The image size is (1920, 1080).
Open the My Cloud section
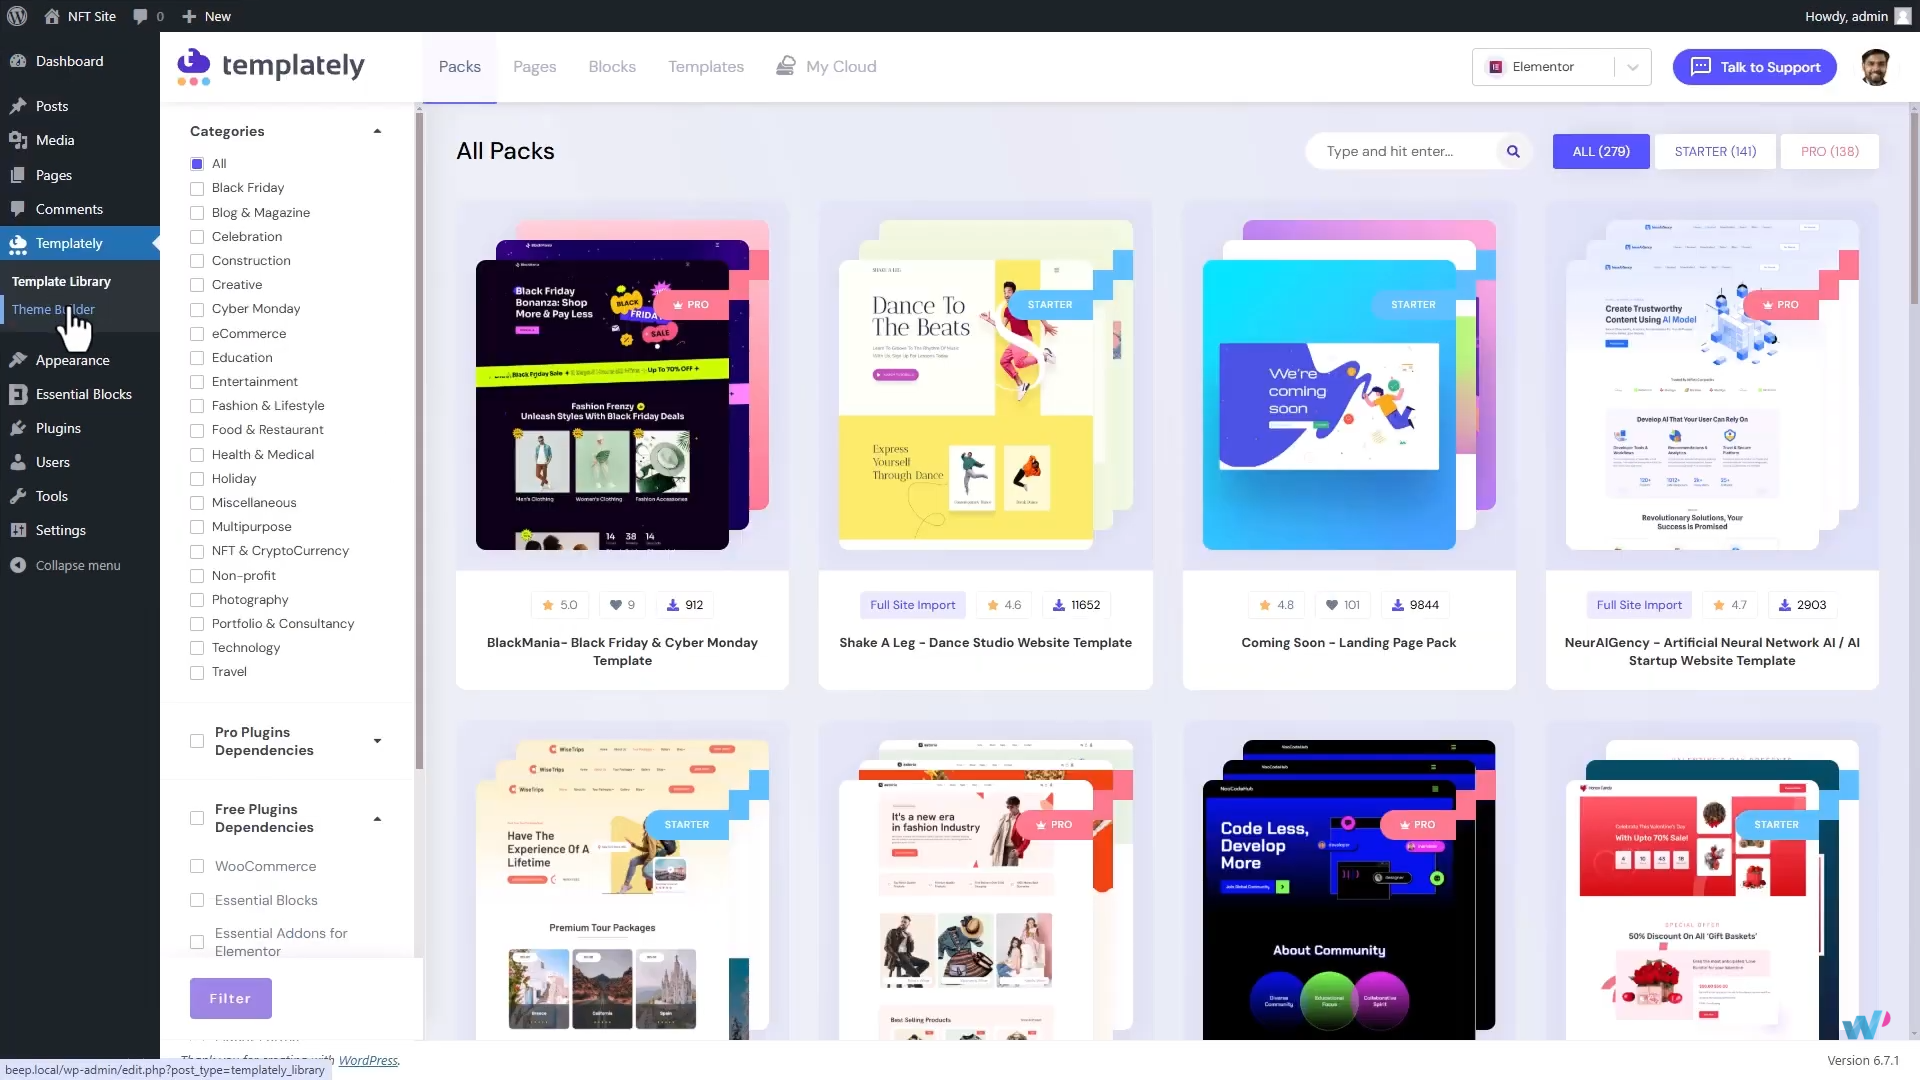coord(826,66)
